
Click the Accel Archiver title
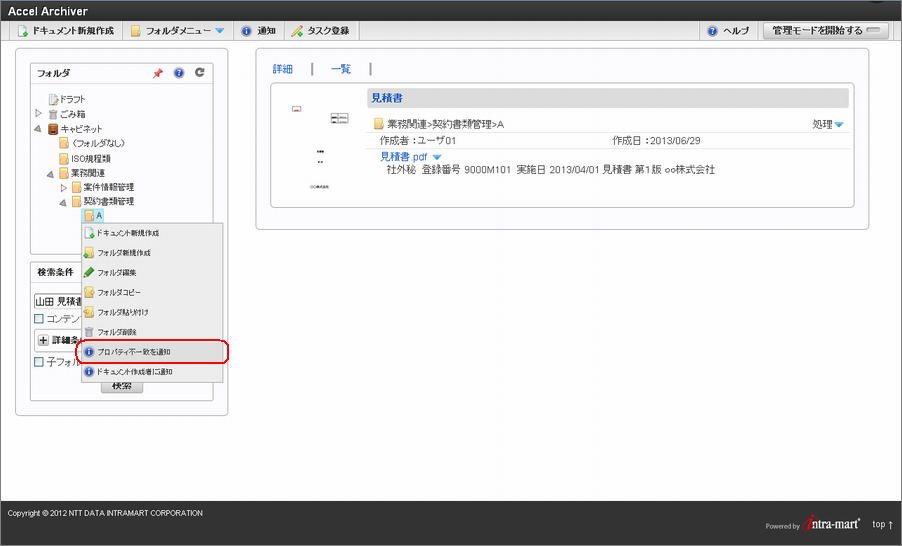pyautogui.click(x=48, y=11)
